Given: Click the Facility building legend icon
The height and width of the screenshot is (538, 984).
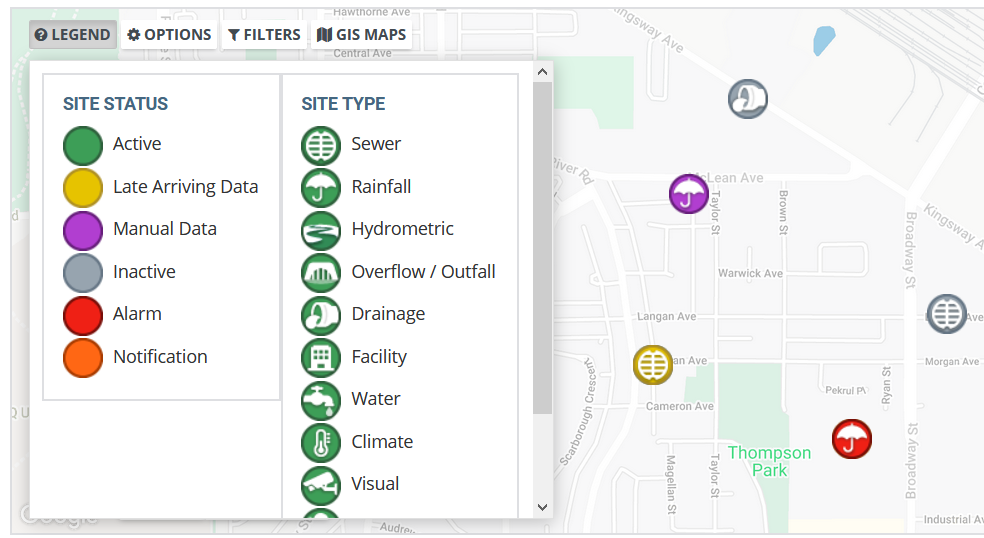Looking at the screenshot, I should coord(321,357).
